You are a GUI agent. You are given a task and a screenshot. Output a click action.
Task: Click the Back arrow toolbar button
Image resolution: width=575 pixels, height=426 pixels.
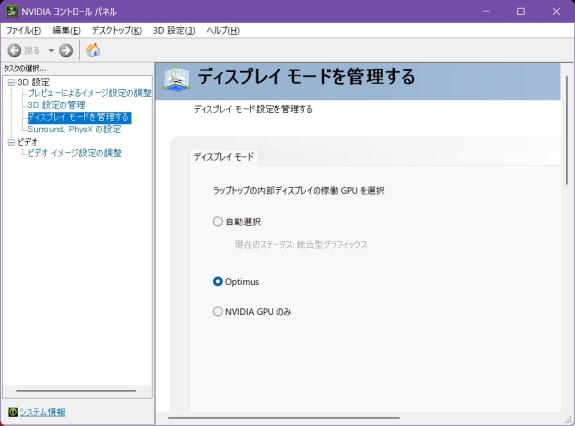point(14,51)
